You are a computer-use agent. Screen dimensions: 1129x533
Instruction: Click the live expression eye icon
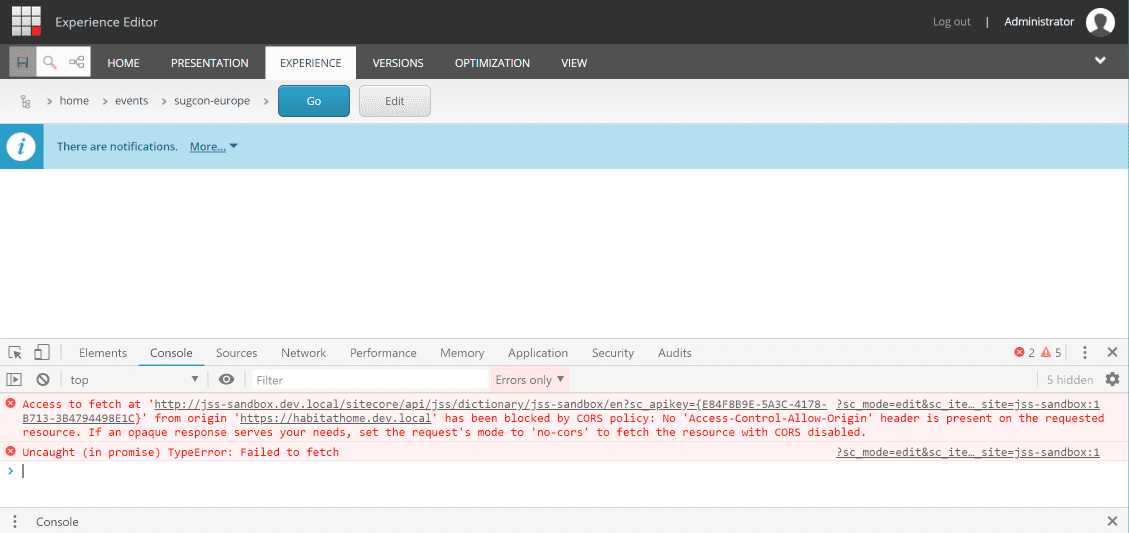coord(227,380)
